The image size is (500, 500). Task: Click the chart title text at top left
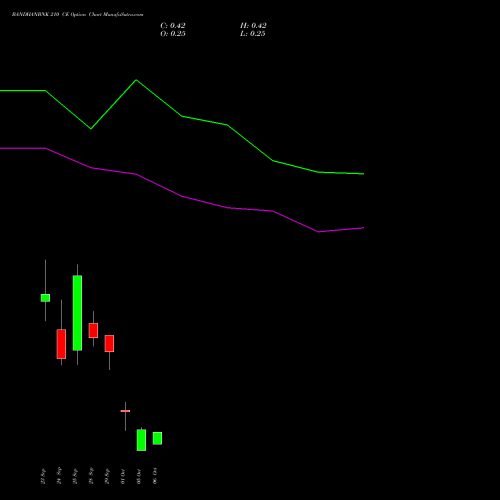(x=77, y=15)
